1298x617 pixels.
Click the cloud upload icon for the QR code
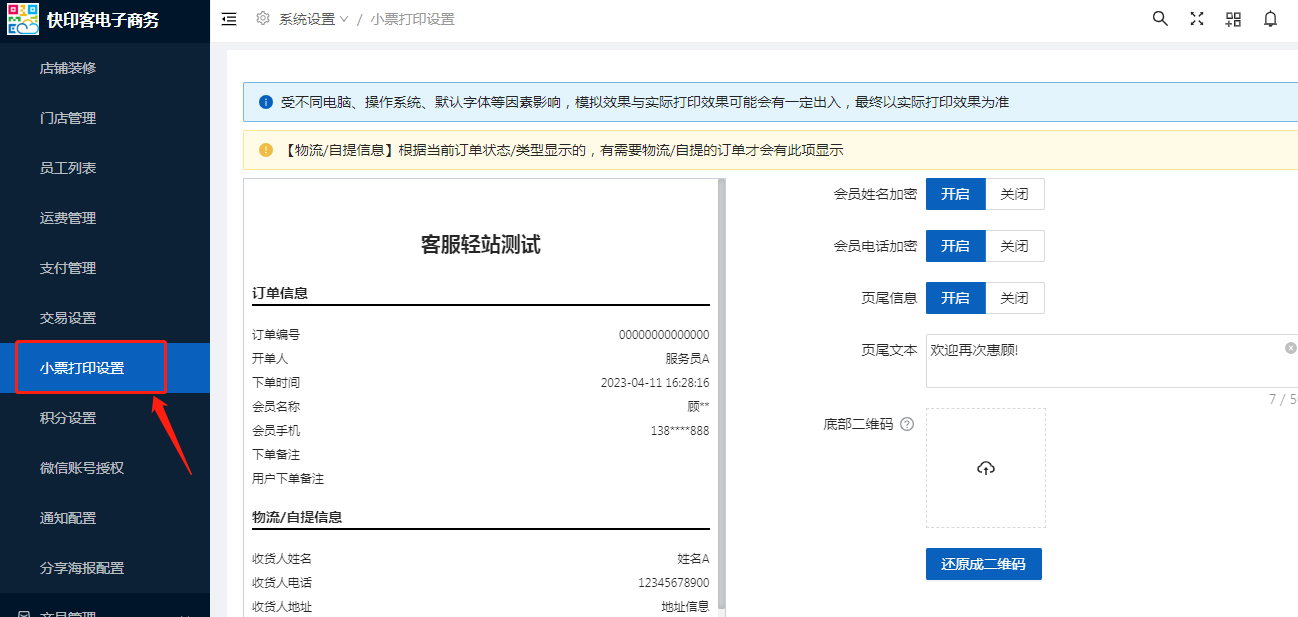pyautogui.click(x=985, y=468)
